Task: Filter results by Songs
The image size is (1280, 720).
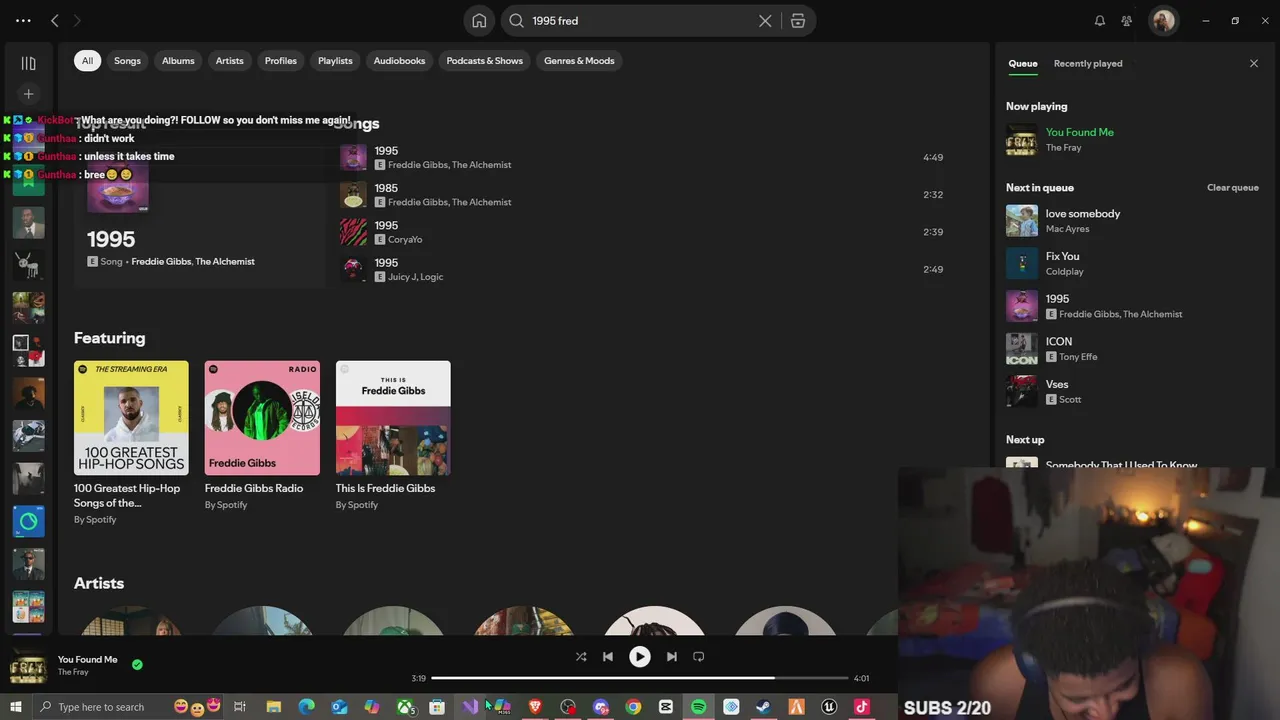Action: click(x=127, y=61)
